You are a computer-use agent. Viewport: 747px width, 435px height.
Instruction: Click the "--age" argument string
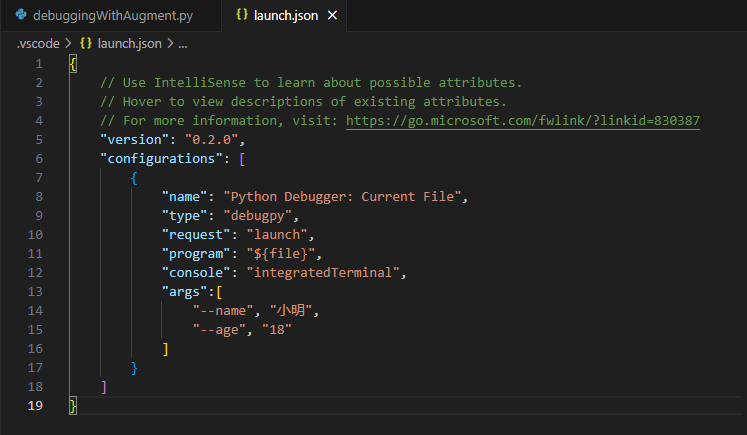pos(219,330)
